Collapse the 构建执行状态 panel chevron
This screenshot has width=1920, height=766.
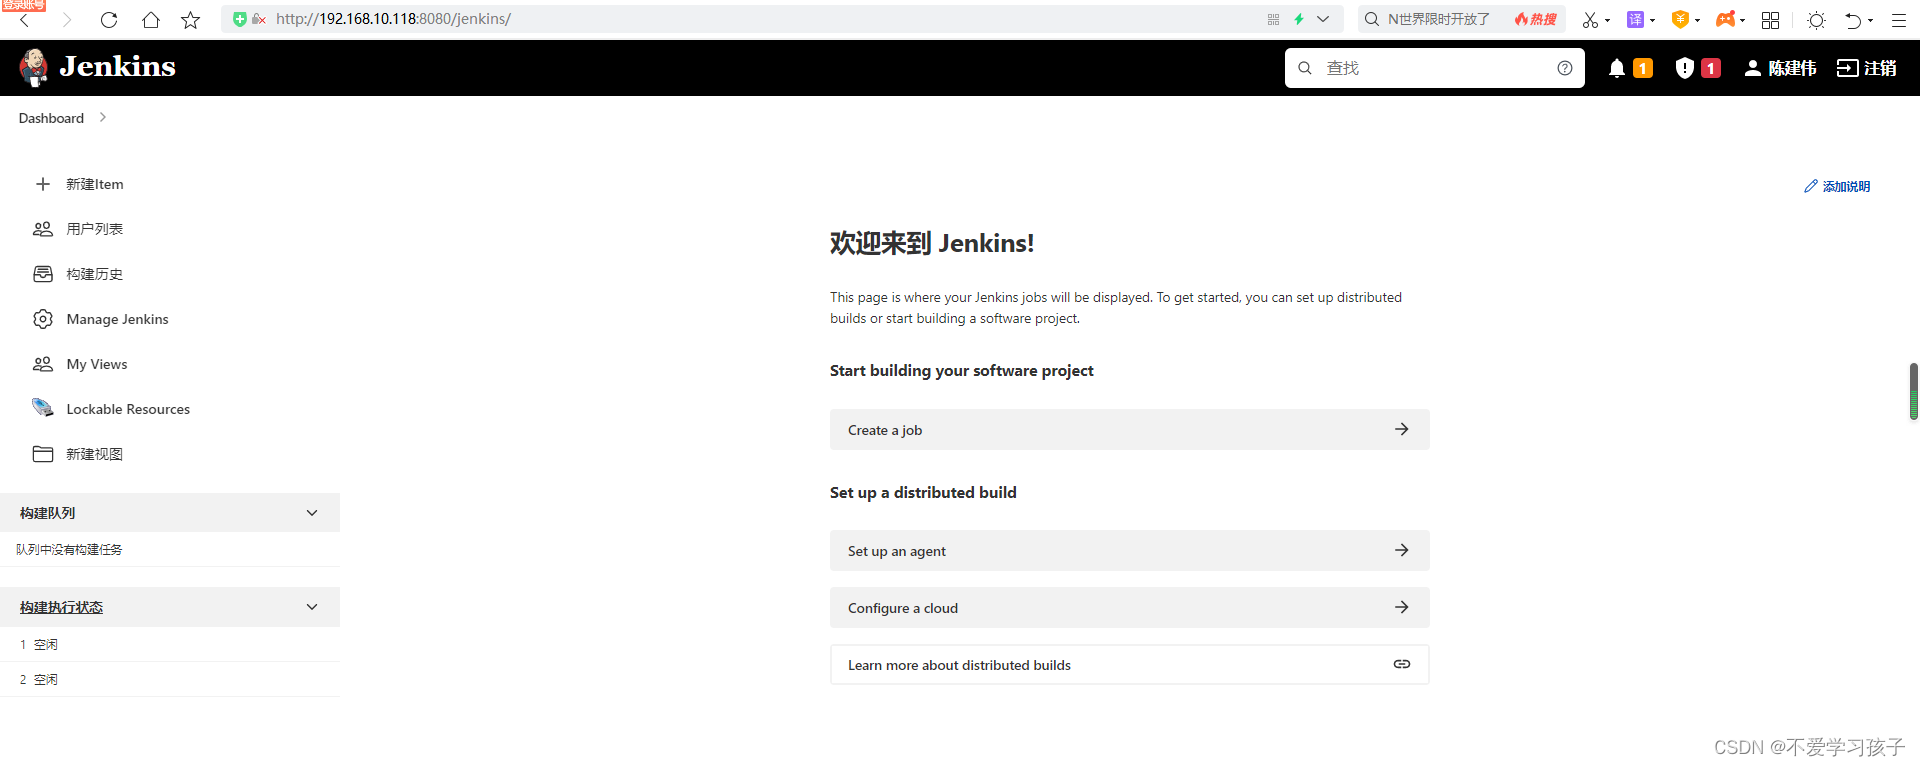click(x=312, y=607)
